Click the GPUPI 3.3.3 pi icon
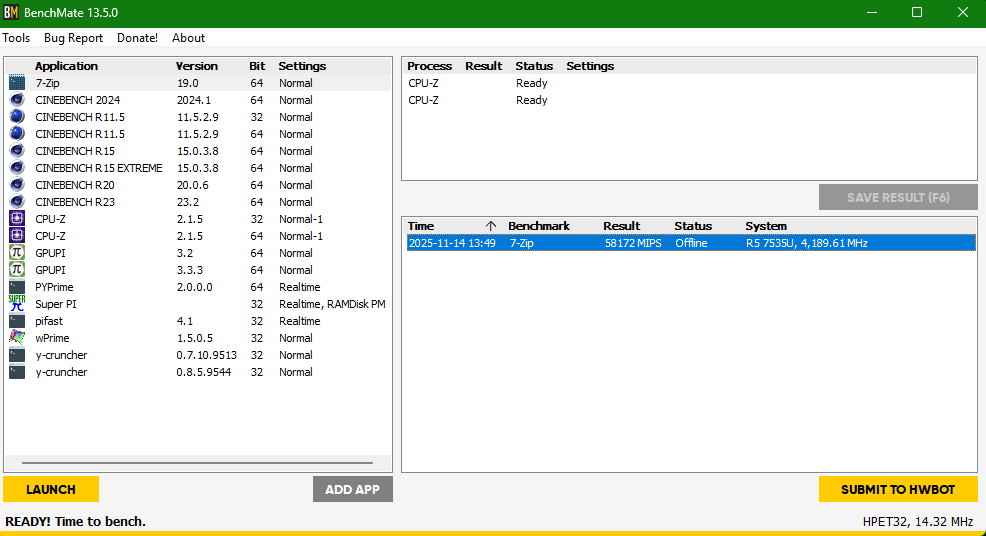This screenshot has height=536, width=986. [x=17, y=270]
